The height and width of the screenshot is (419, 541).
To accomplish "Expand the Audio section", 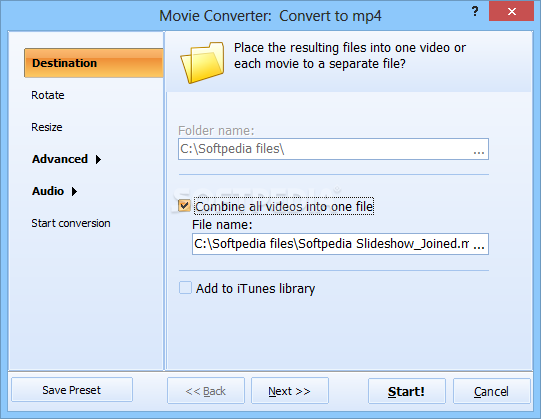I will (x=48, y=191).
